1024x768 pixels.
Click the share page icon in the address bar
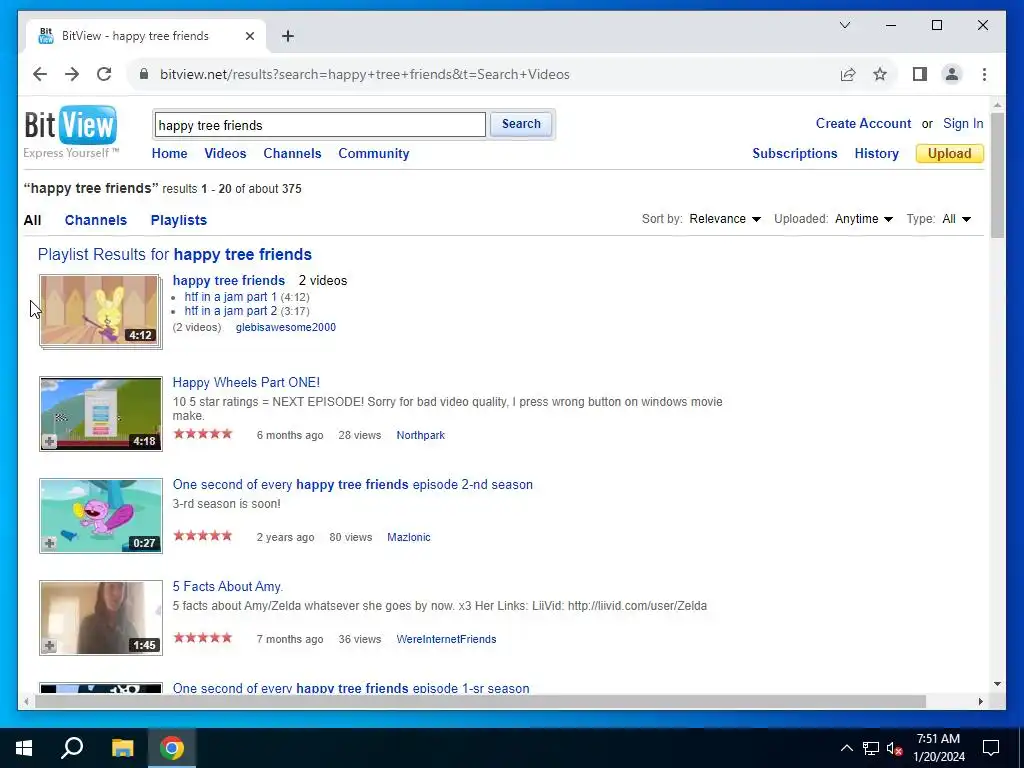pyautogui.click(x=848, y=74)
